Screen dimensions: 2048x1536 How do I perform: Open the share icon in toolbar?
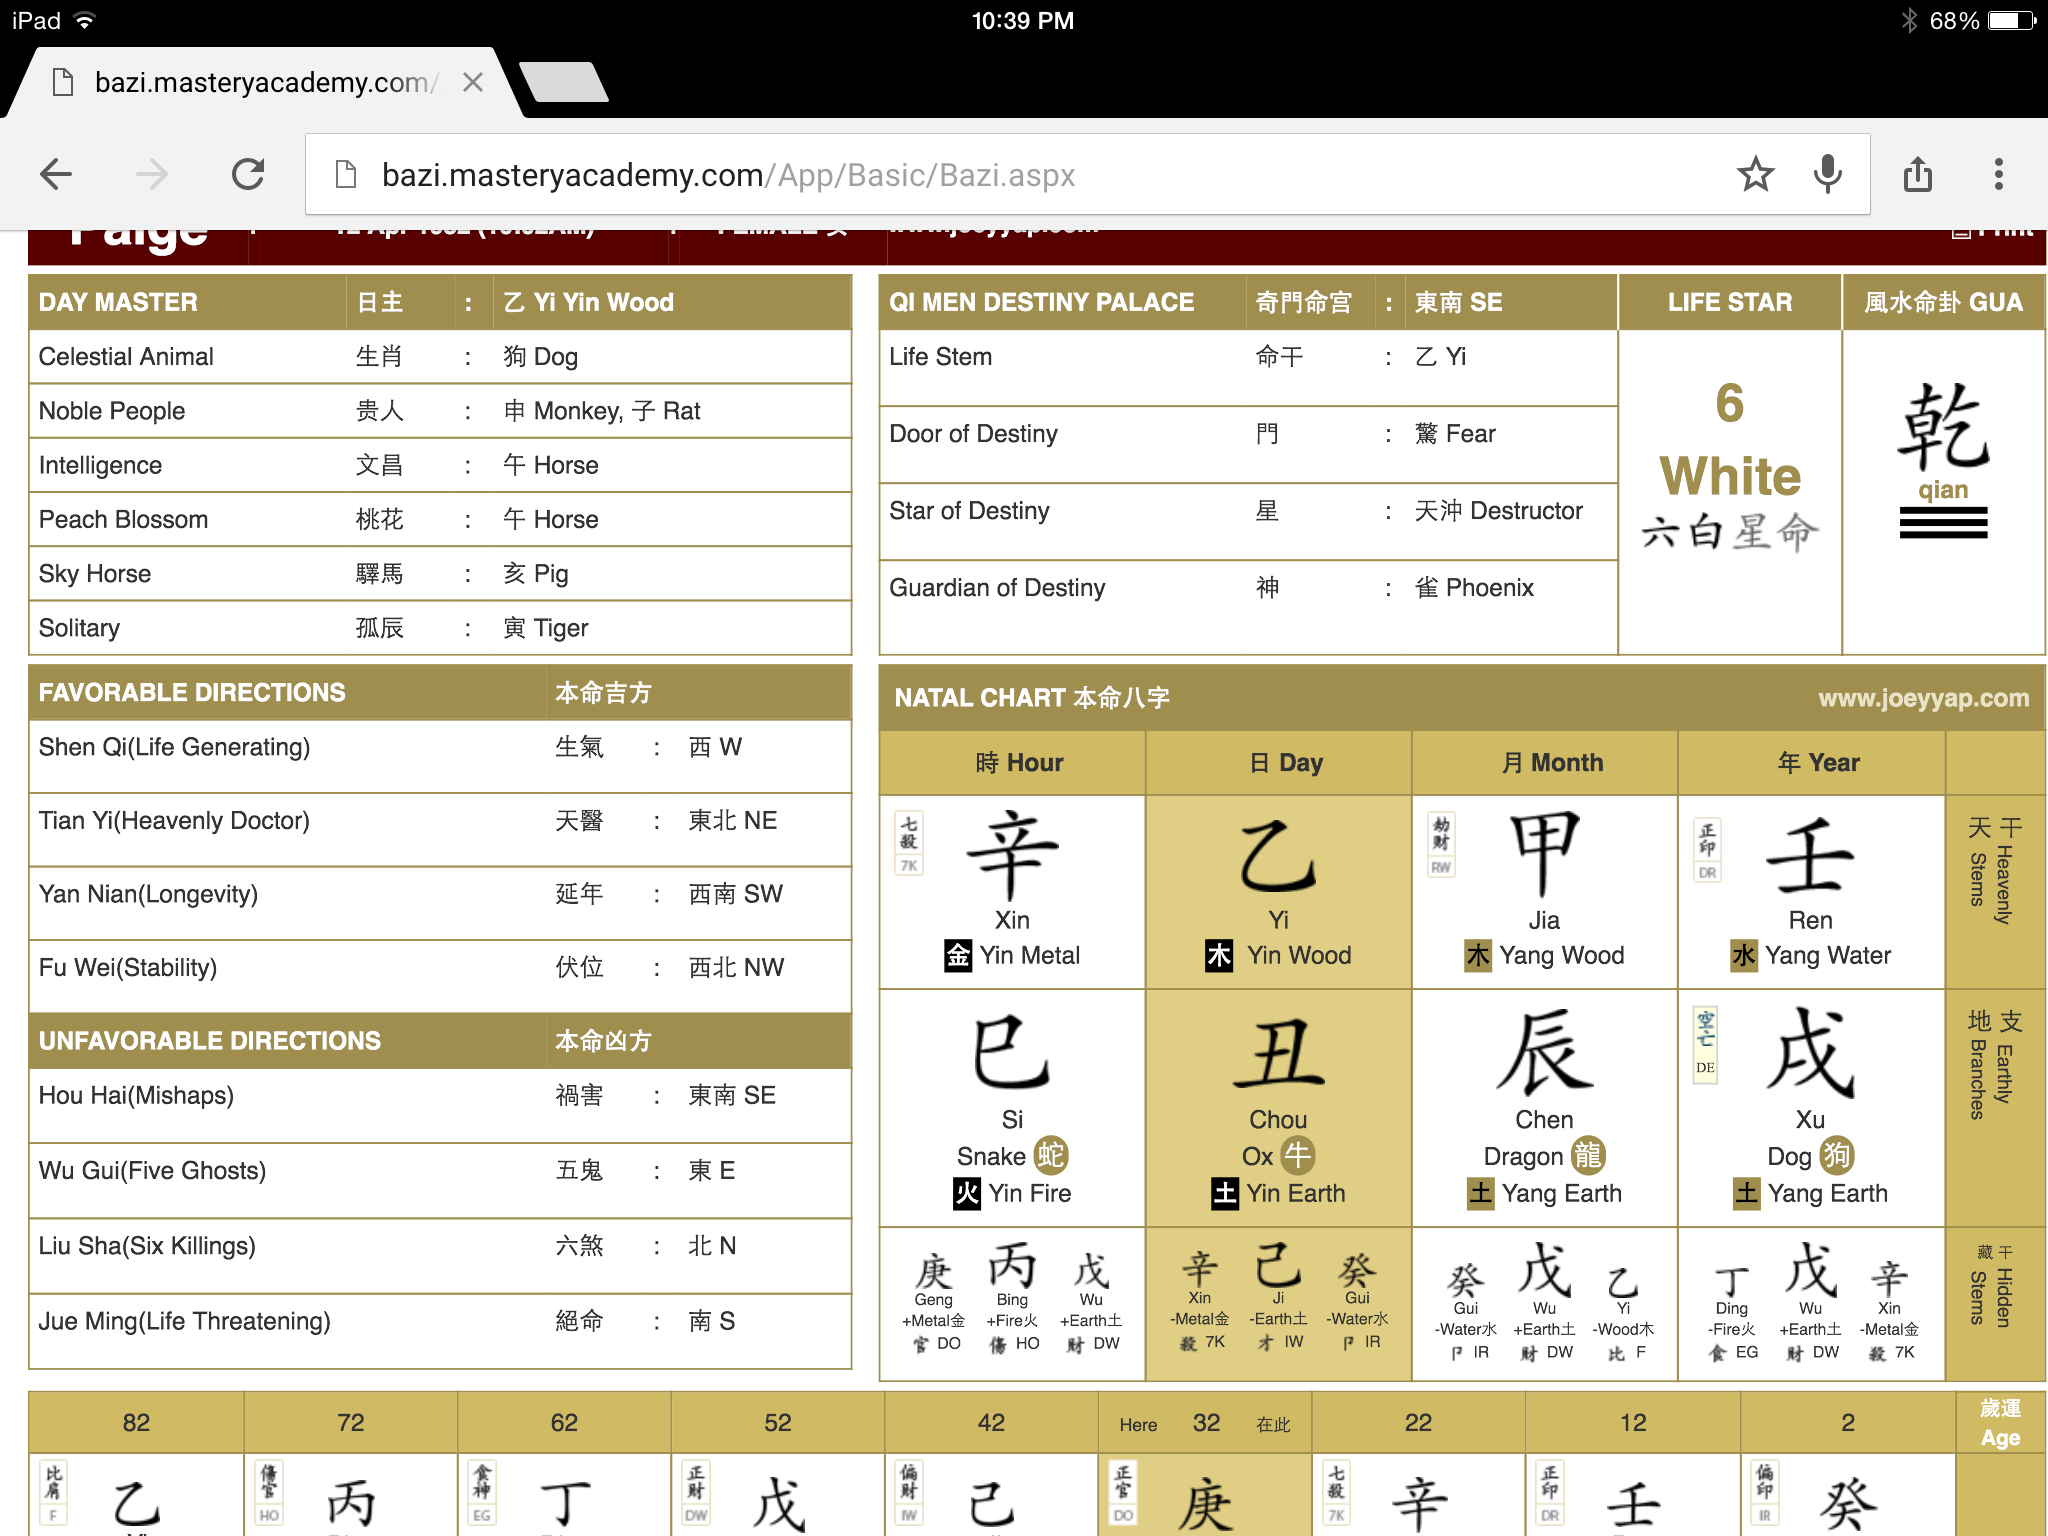(x=1917, y=175)
